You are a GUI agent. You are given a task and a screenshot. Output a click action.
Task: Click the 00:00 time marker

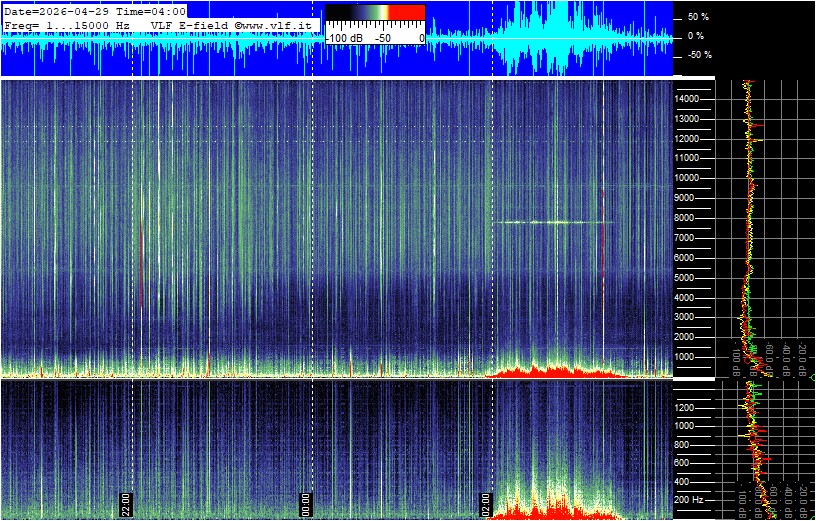point(307,502)
